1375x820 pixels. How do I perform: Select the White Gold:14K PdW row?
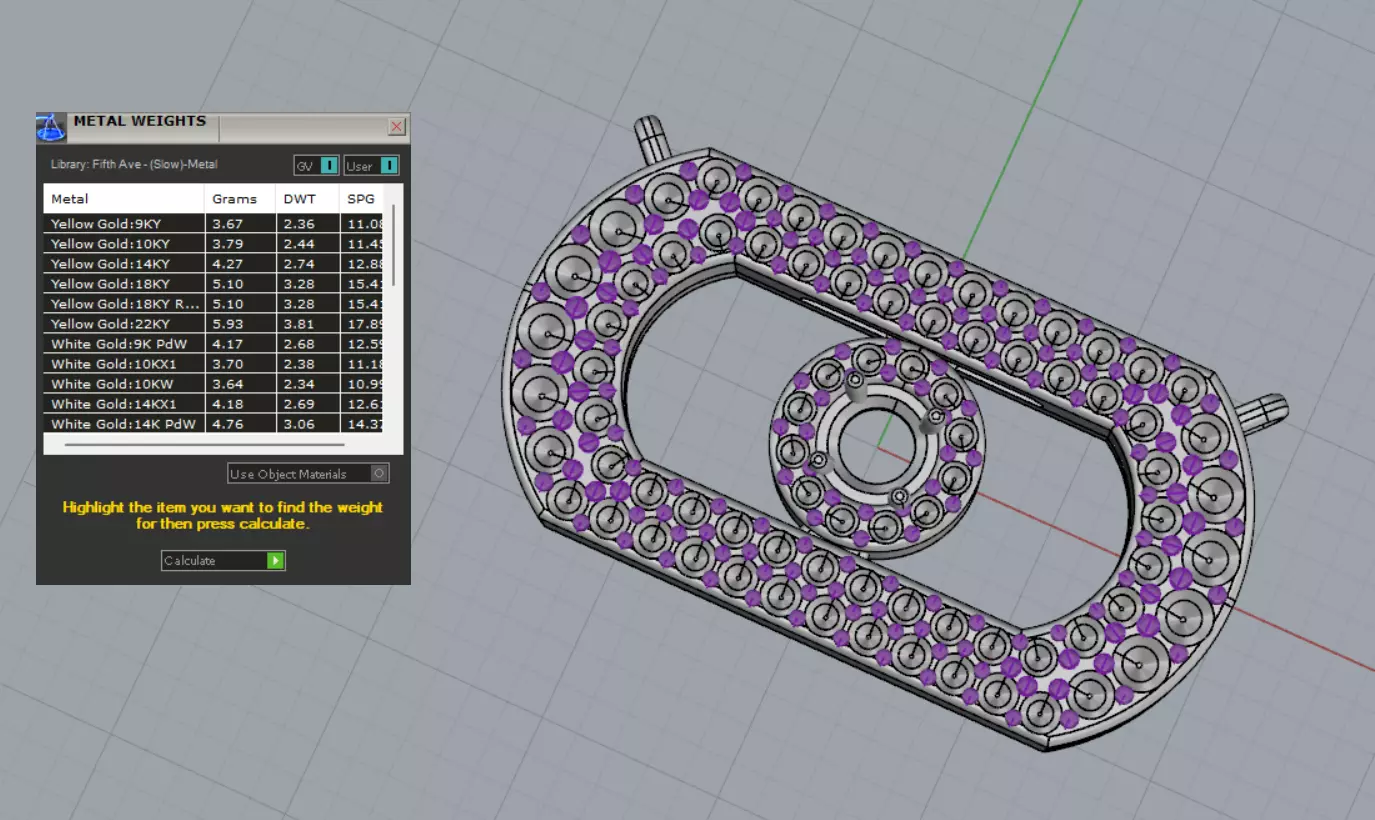pos(214,424)
